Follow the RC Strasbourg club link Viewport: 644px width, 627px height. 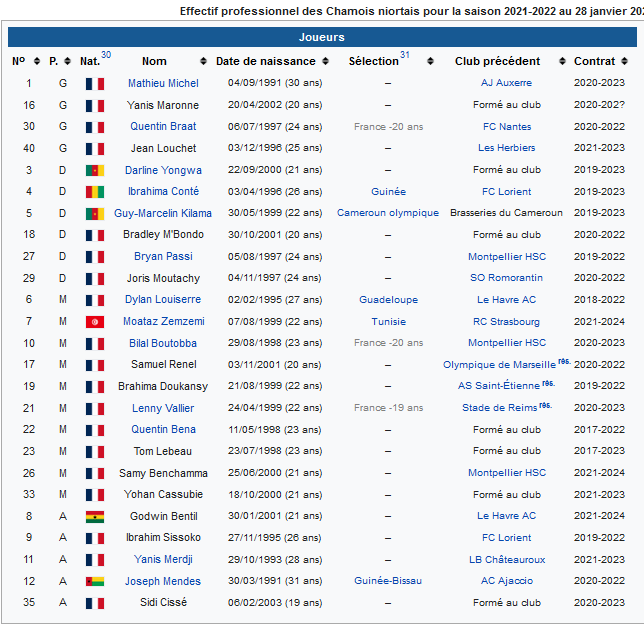coord(506,322)
